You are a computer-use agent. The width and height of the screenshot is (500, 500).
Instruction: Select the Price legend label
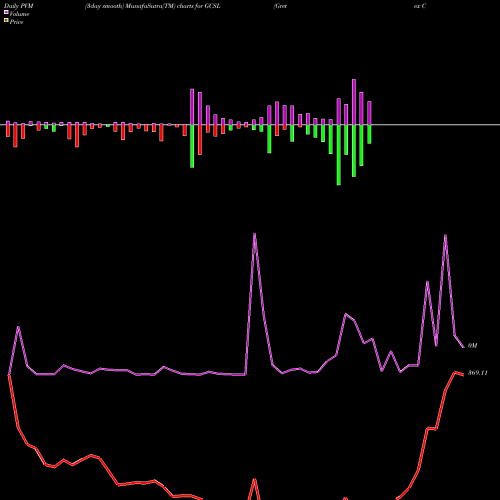pos(16,22)
